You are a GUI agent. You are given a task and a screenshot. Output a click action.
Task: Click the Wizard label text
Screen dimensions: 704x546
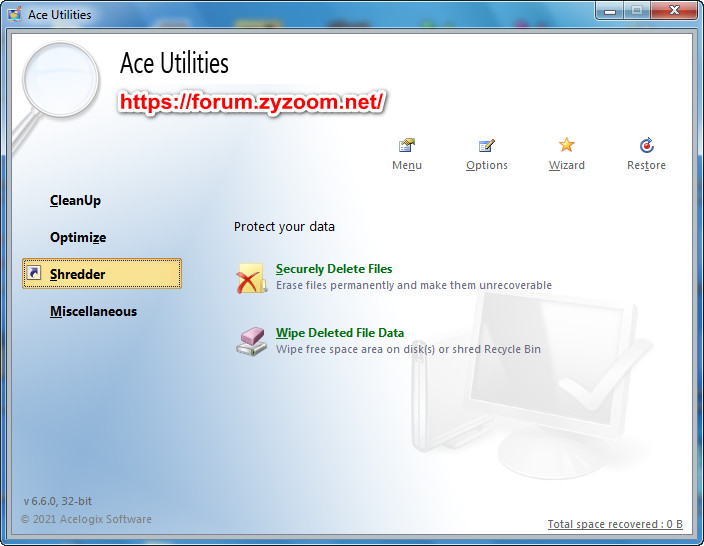pyautogui.click(x=567, y=165)
